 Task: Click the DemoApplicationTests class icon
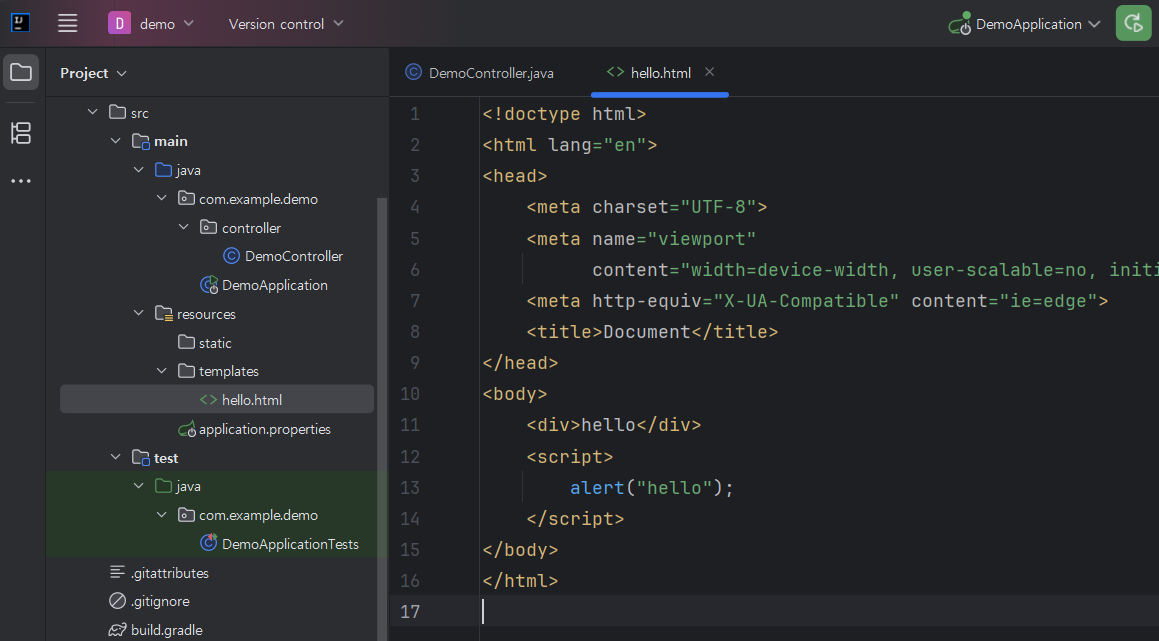tap(209, 543)
